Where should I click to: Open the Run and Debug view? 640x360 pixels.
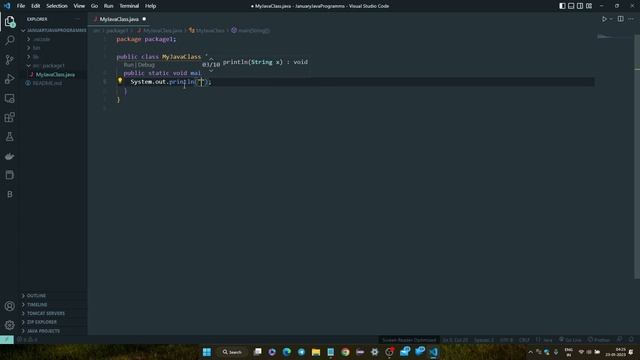pos(10,79)
